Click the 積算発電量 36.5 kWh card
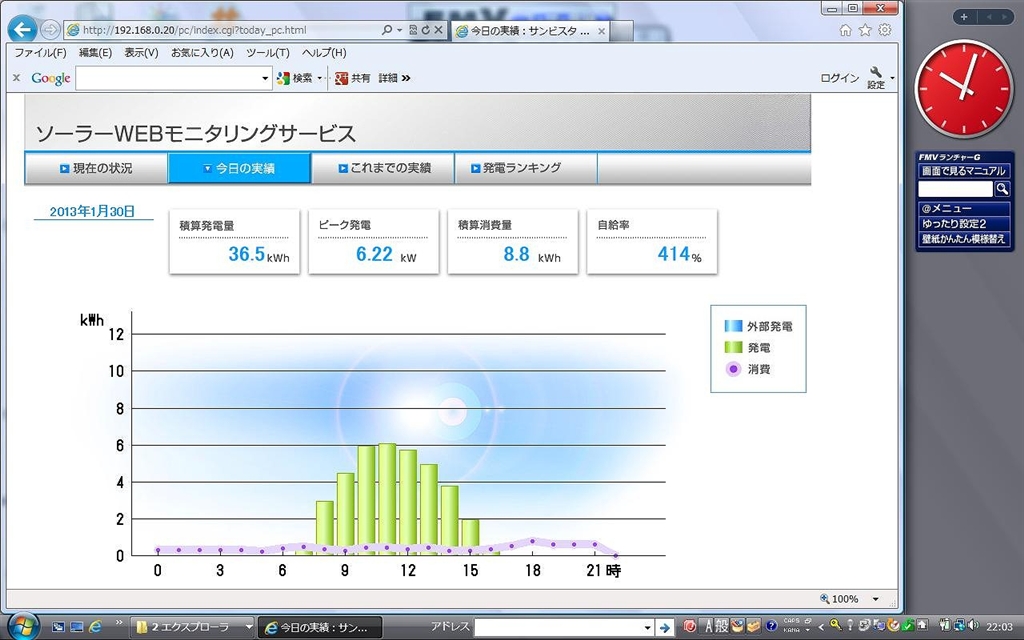This screenshot has height=640, width=1024. pos(234,242)
